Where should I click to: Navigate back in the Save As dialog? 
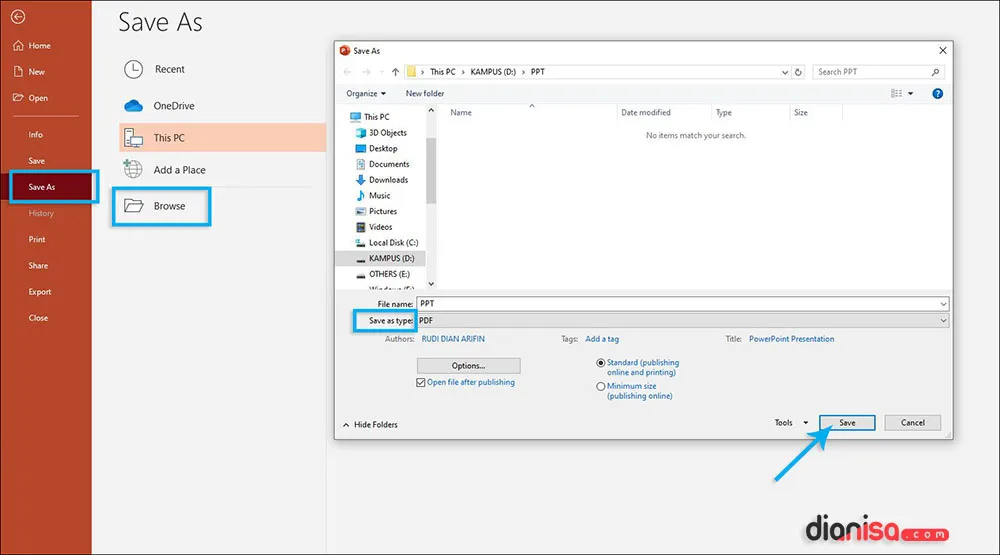pos(348,72)
